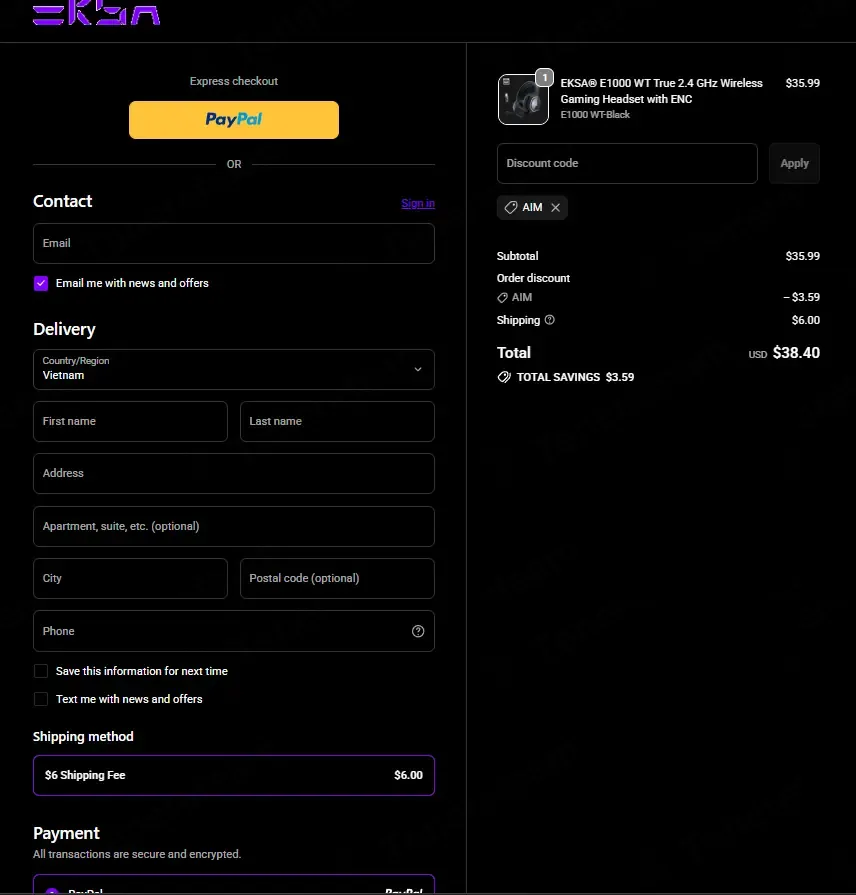Click the quantity badge on headset thumbnail

coord(544,77)
